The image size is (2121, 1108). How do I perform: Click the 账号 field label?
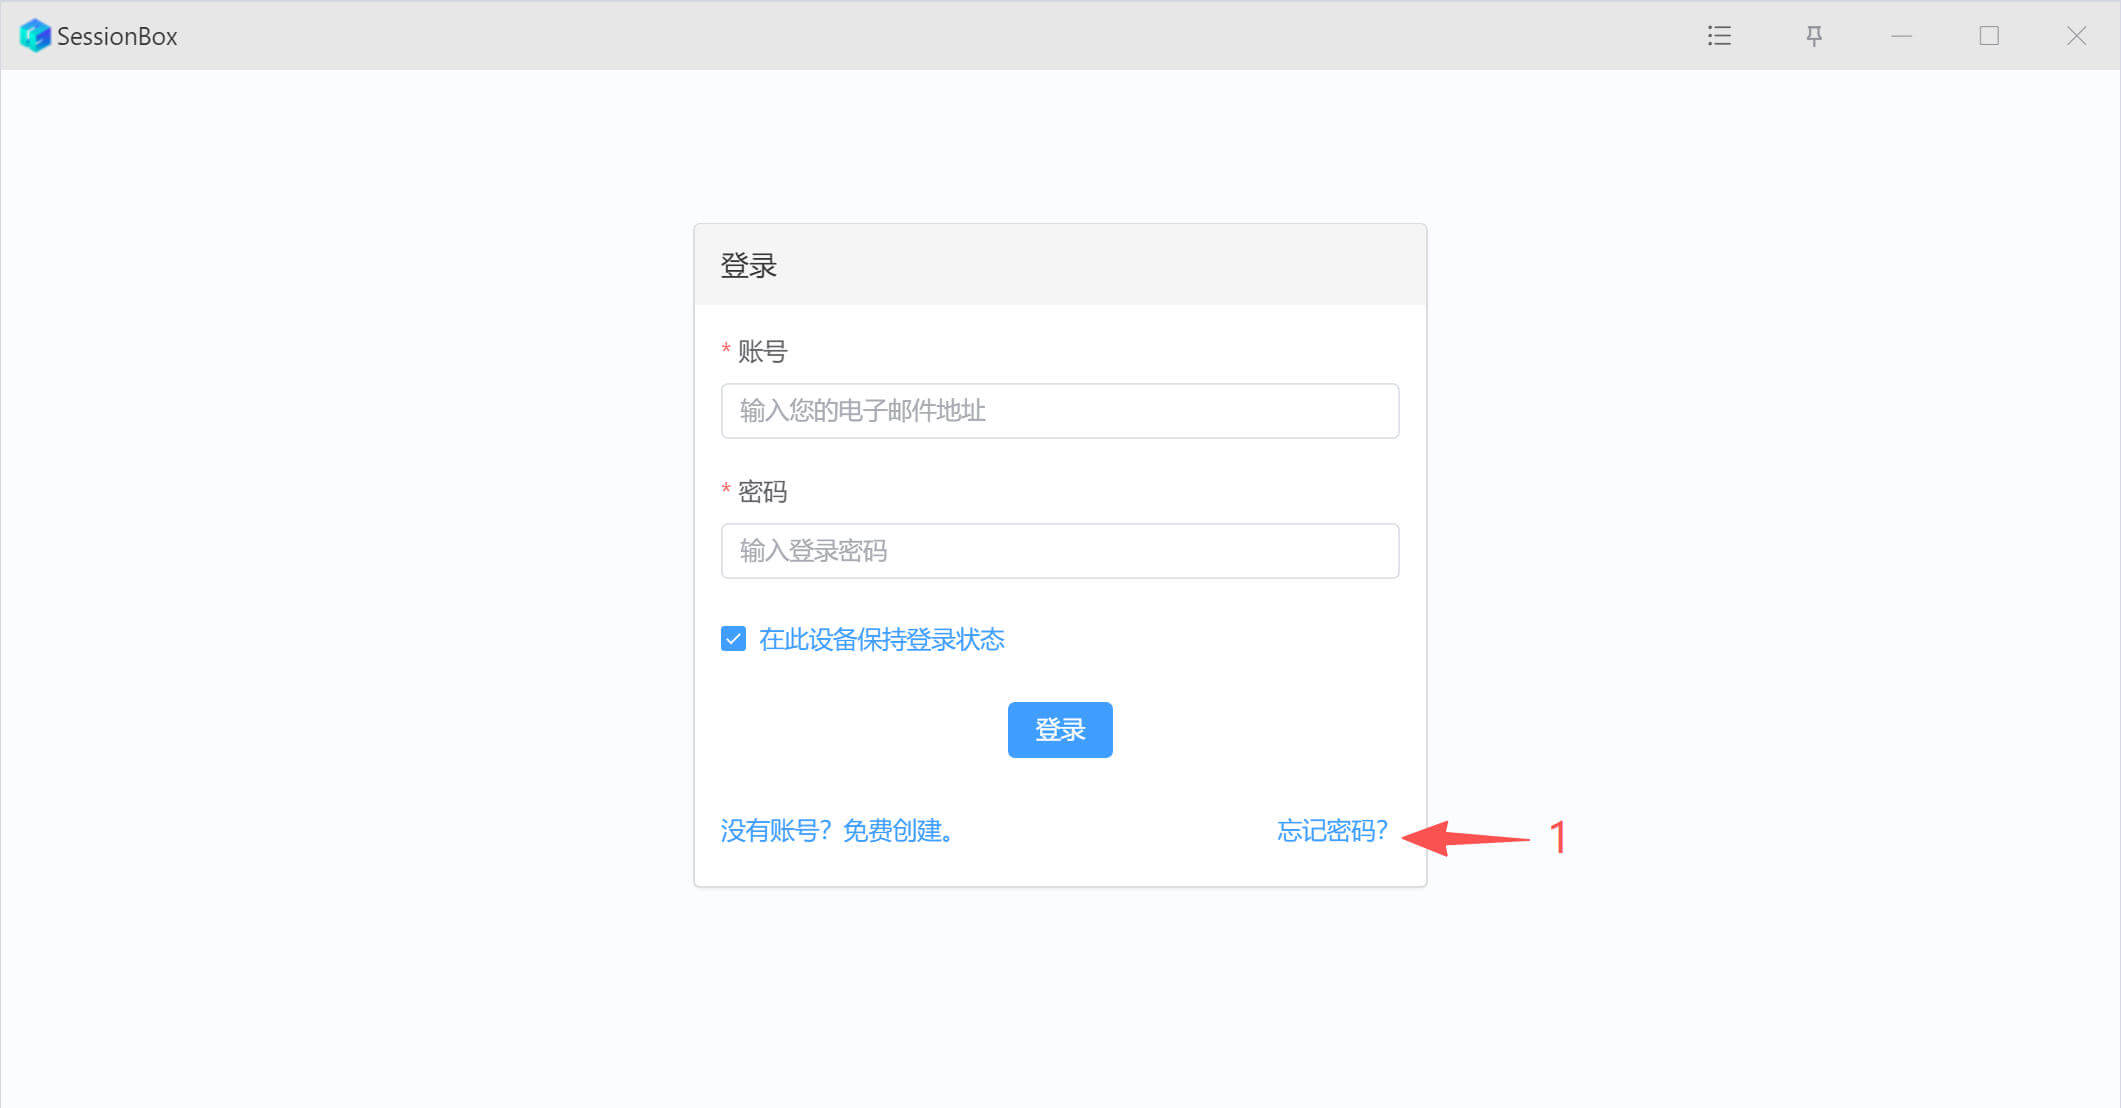coord(762,352)
